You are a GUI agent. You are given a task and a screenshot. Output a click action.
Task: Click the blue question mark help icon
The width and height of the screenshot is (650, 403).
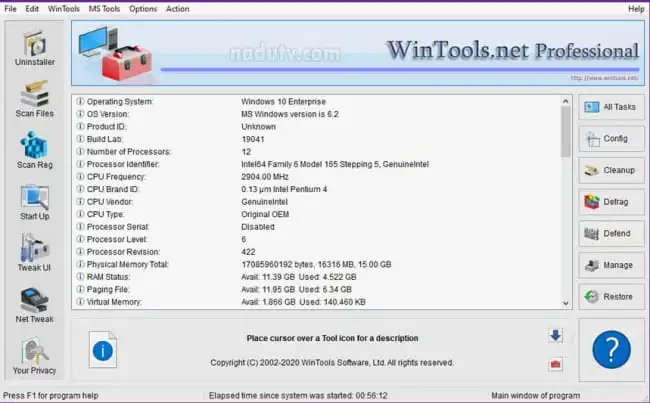(x=611, y=350)
